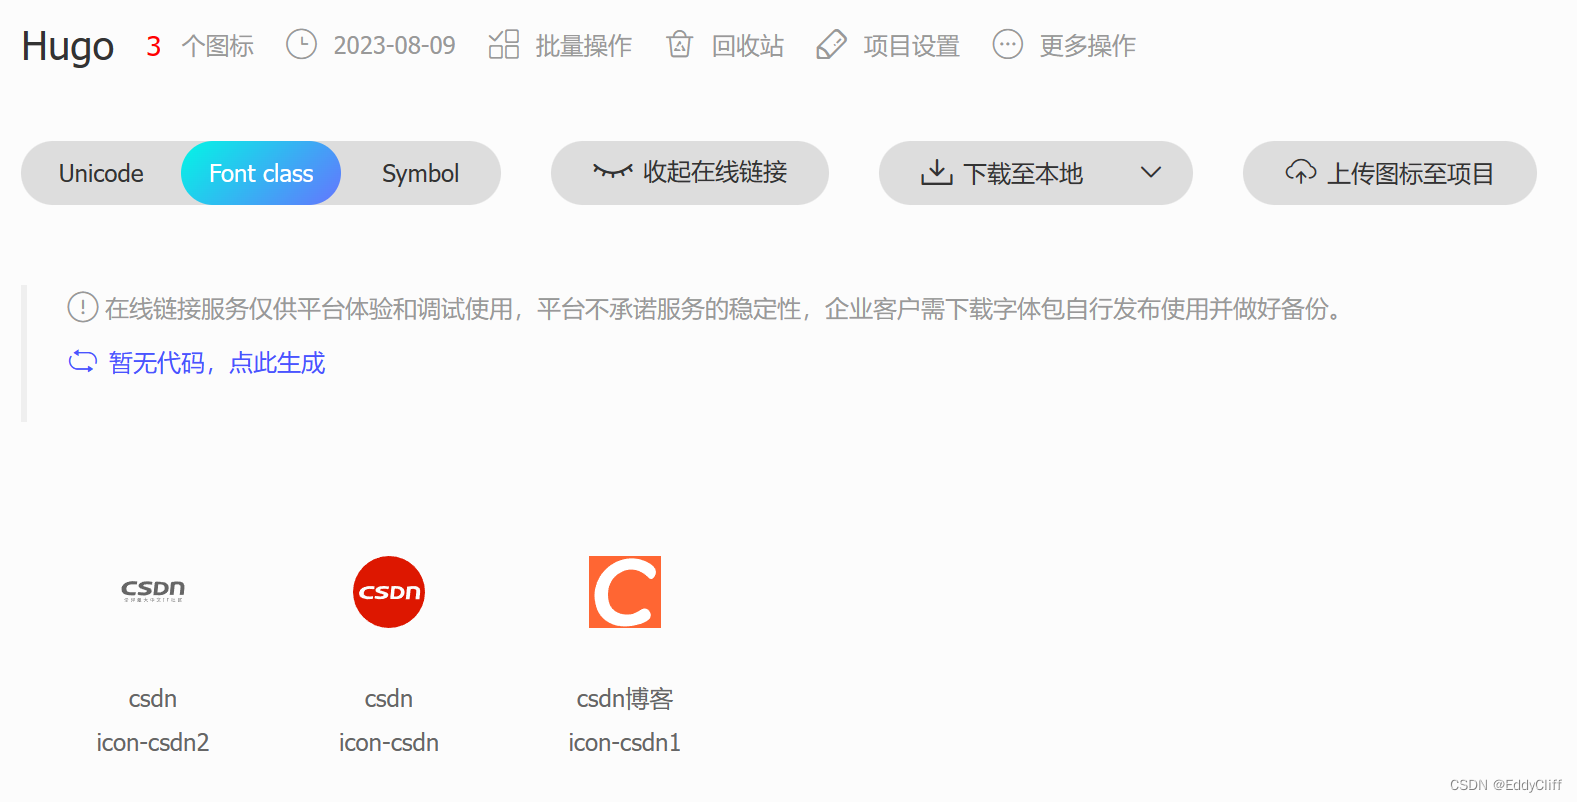
Task: Switch to the Unicode tab
Action: [x=101, y=173]
